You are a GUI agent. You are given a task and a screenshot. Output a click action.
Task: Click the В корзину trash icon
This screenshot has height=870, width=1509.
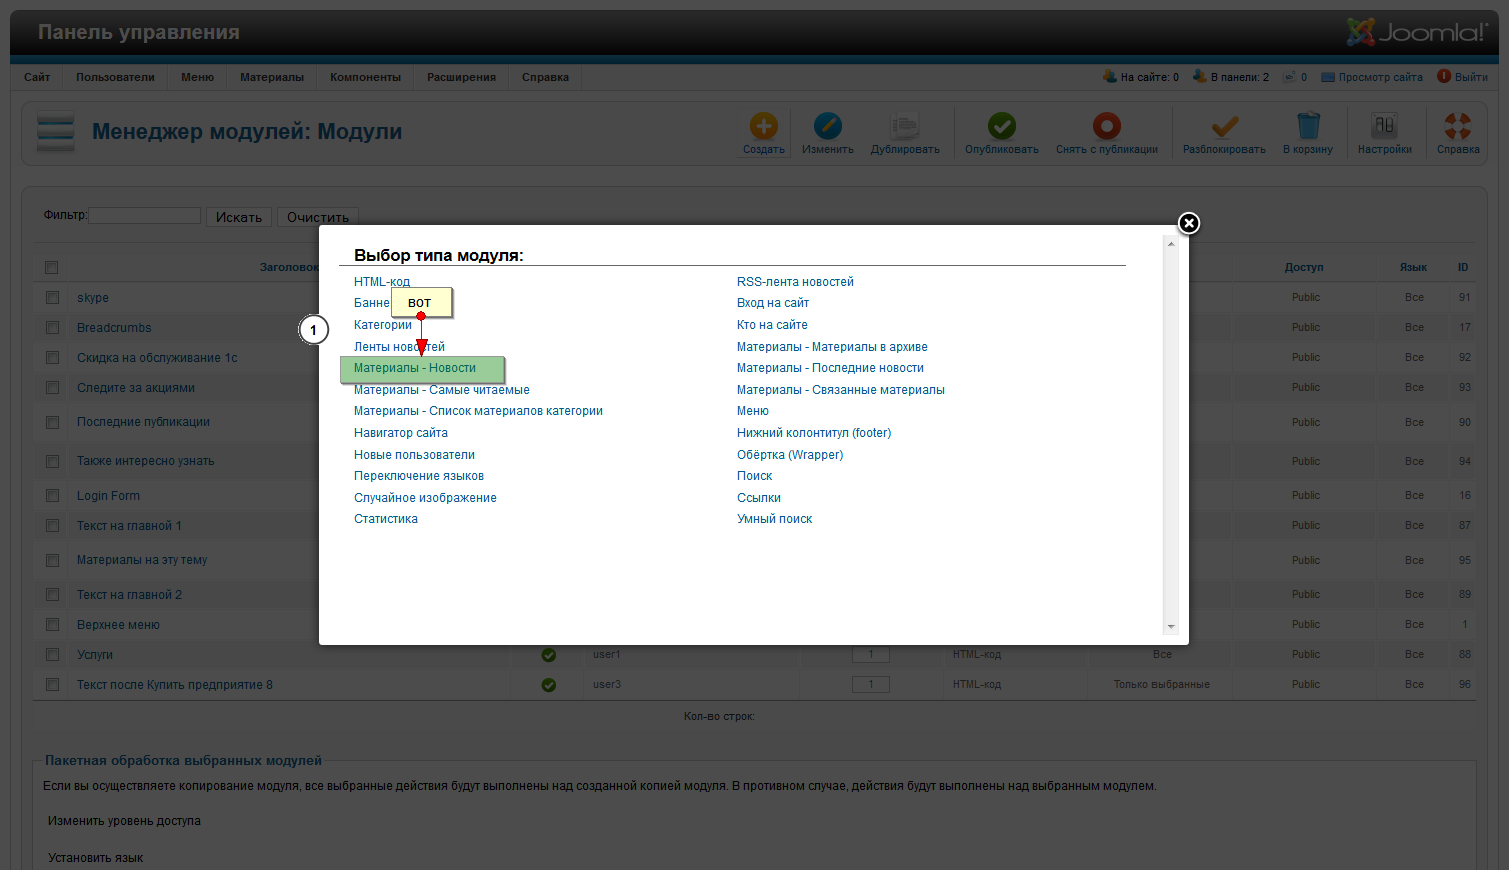1308,126
